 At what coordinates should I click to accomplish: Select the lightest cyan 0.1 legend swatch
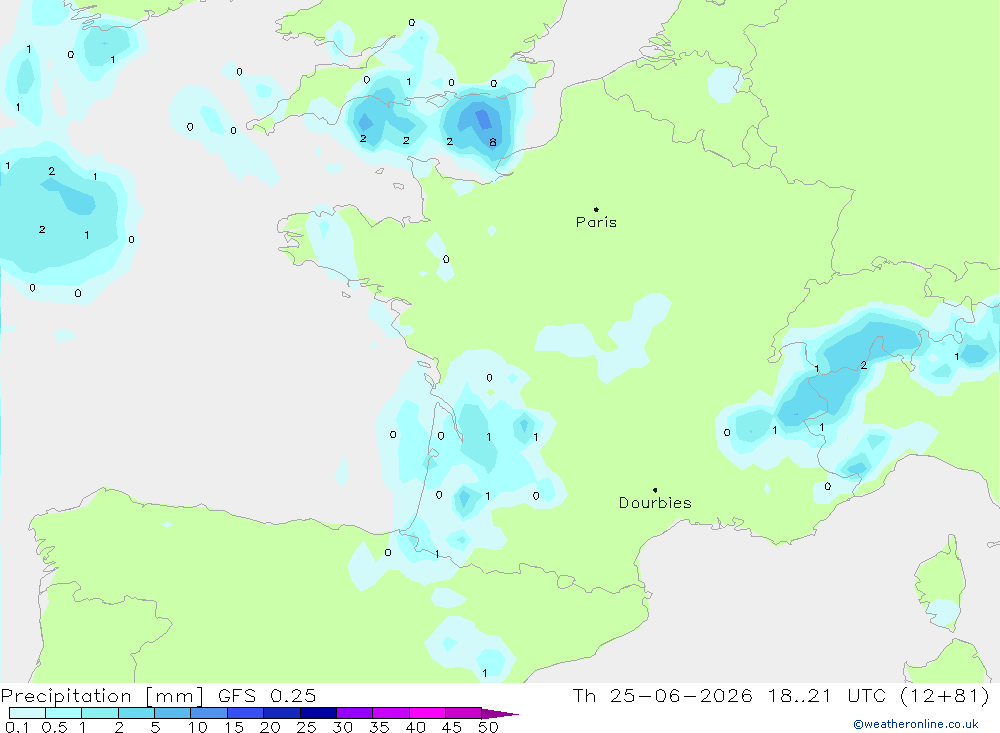[27, 713]
